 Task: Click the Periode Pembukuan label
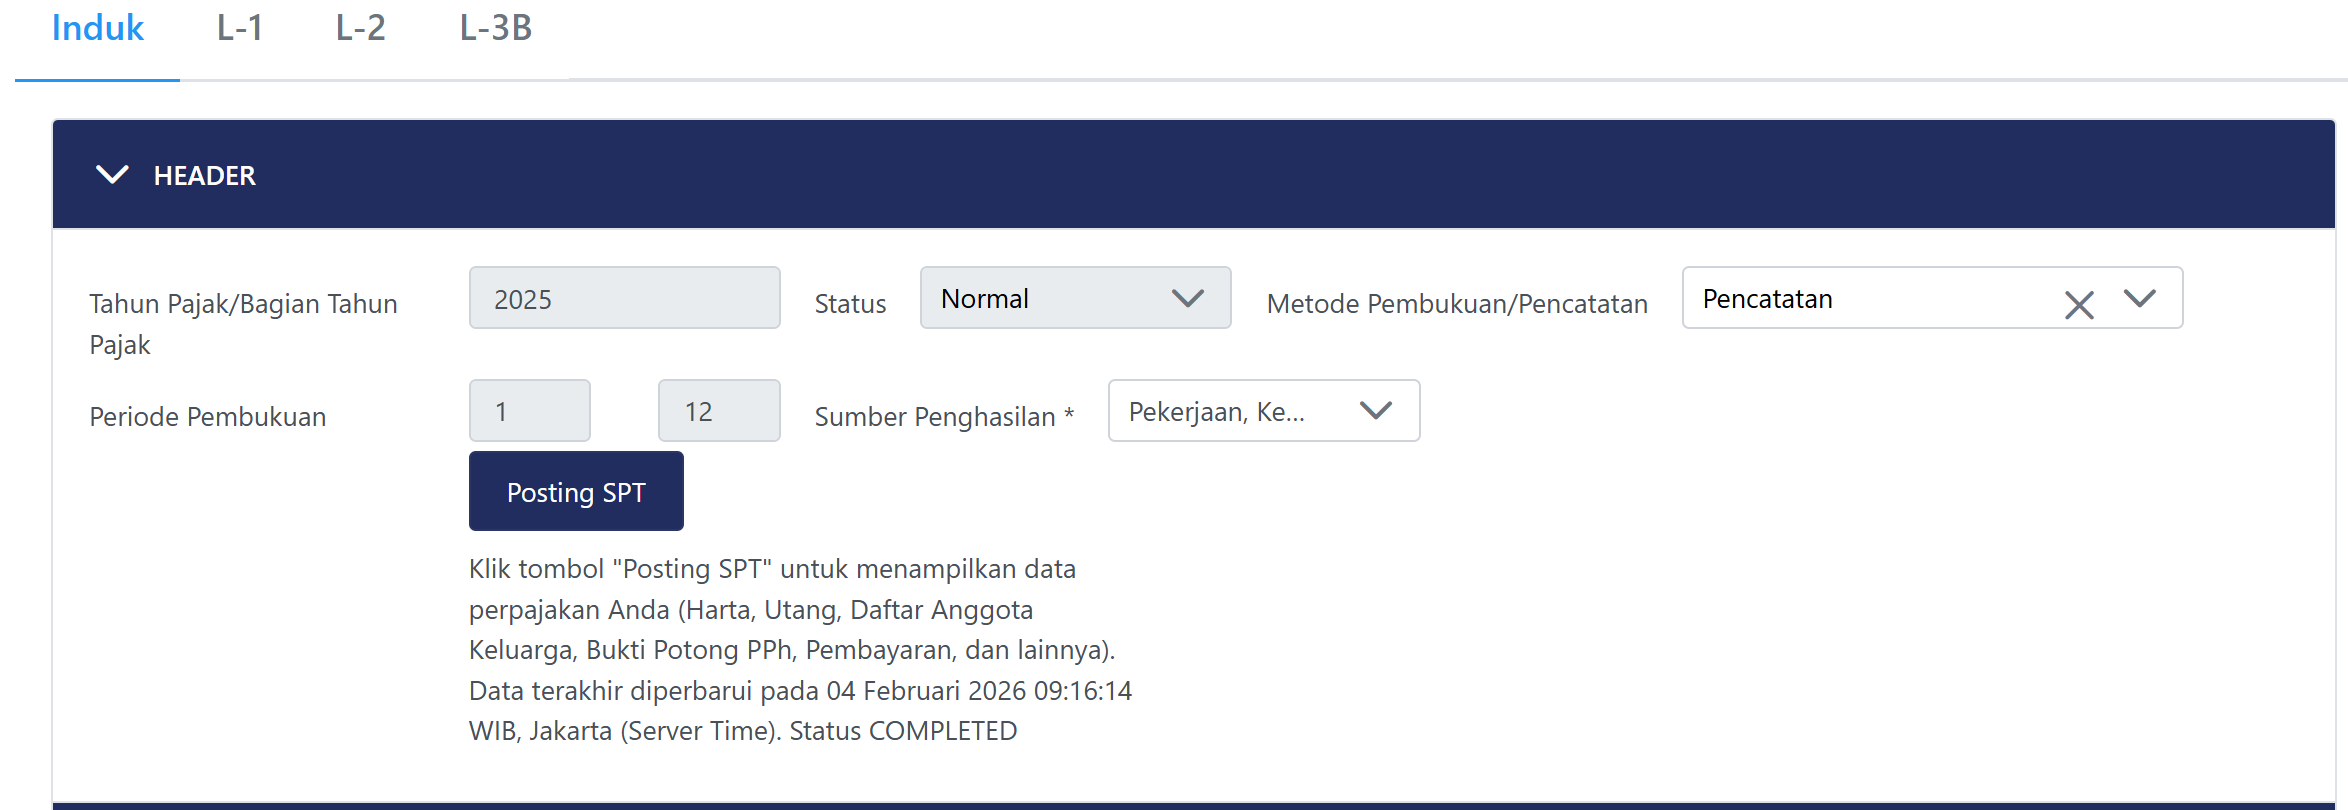[x=208, y=416]
